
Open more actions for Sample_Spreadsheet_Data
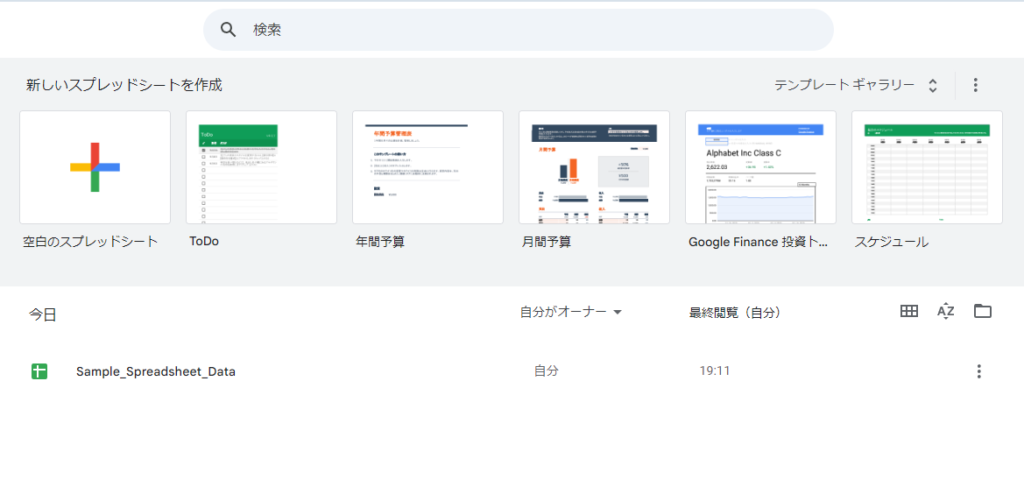click(x=978, y=371)
